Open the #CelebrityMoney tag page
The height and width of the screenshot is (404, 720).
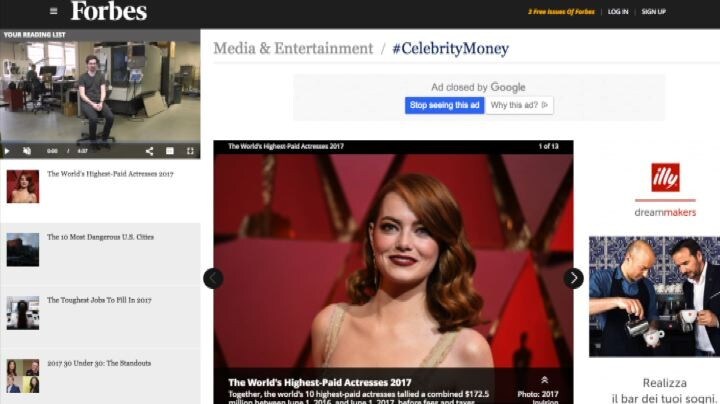[450, 48]
